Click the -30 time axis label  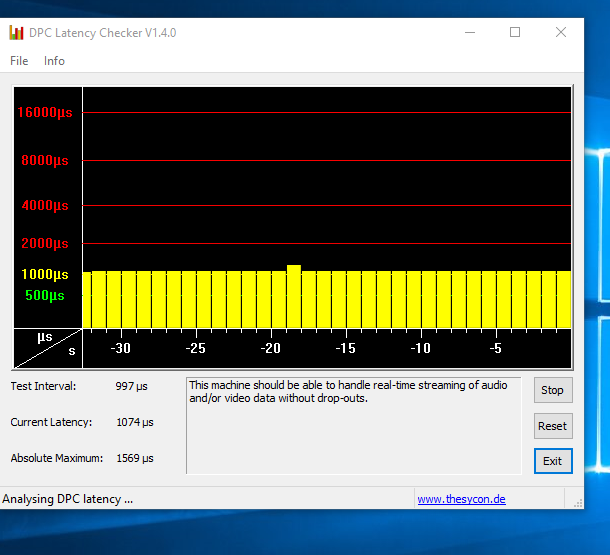click(x=120, y=348)
